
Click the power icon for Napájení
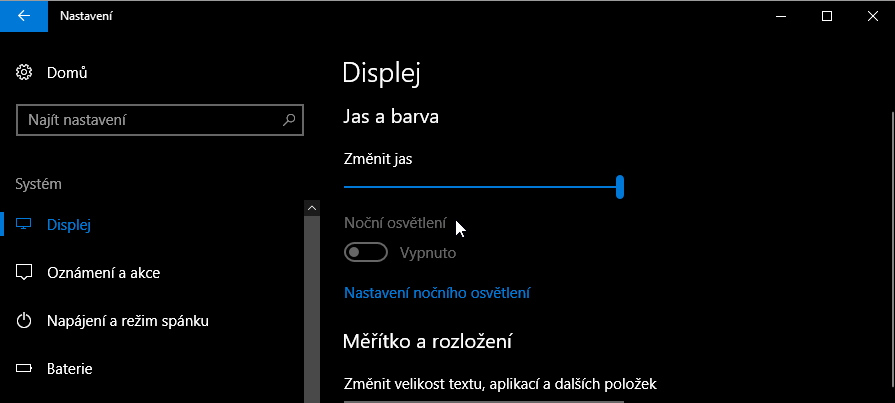25,321
